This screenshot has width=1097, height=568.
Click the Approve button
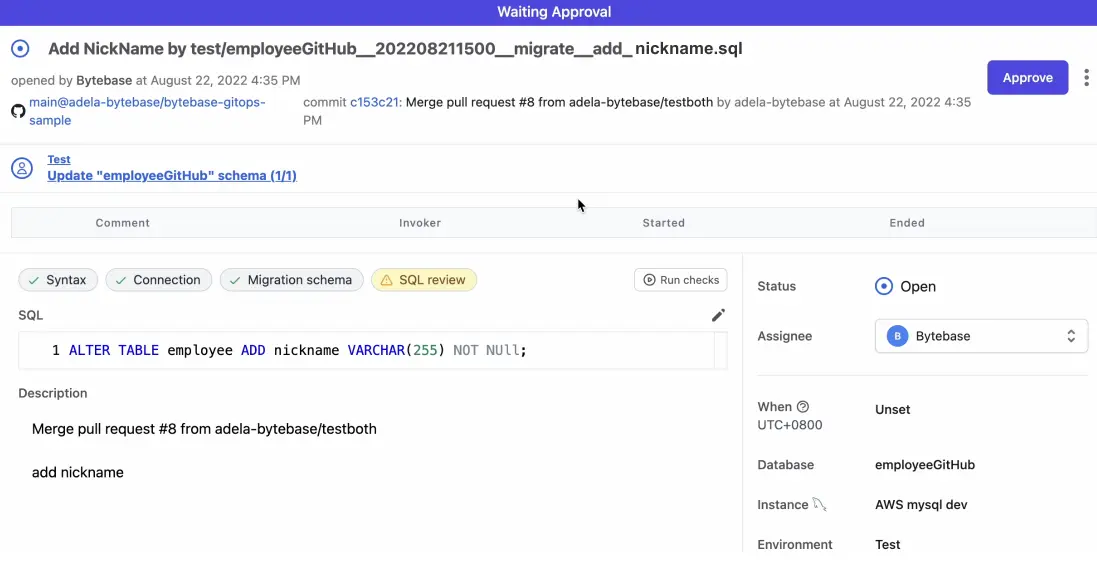[x=1027, y=78]
